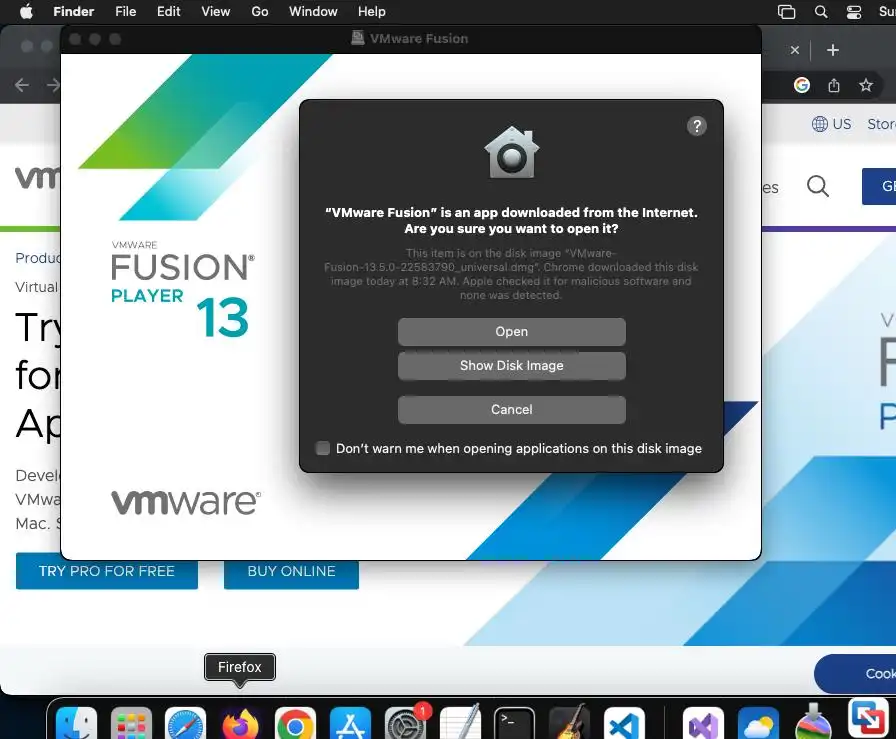Open the Apple menu
This screenshot has width=896, height=739.
(26, 11)
